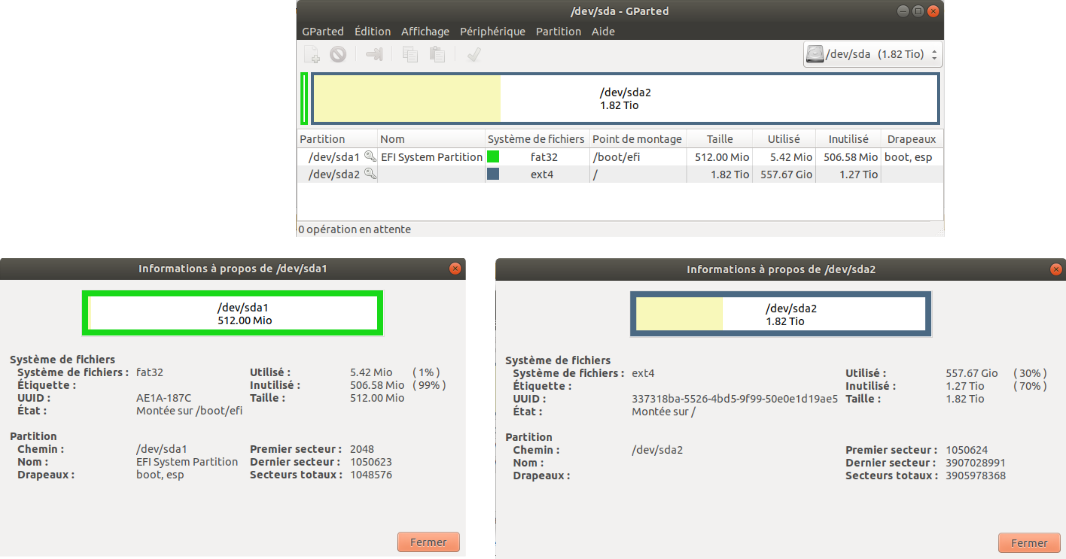This screenshot has height=559, width=1066.
Task: Click first sector value '1050624'
Action: [967, 450]
